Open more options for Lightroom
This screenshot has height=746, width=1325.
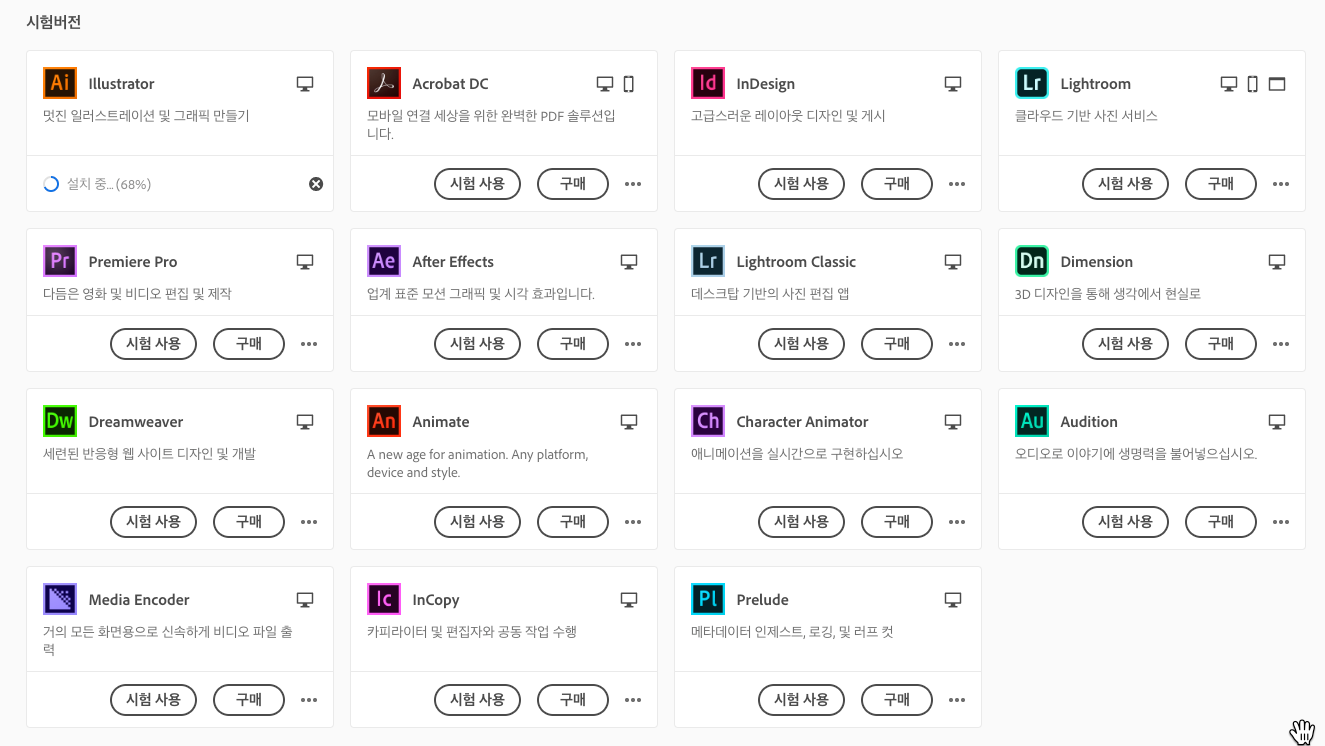coord(1281,184)
